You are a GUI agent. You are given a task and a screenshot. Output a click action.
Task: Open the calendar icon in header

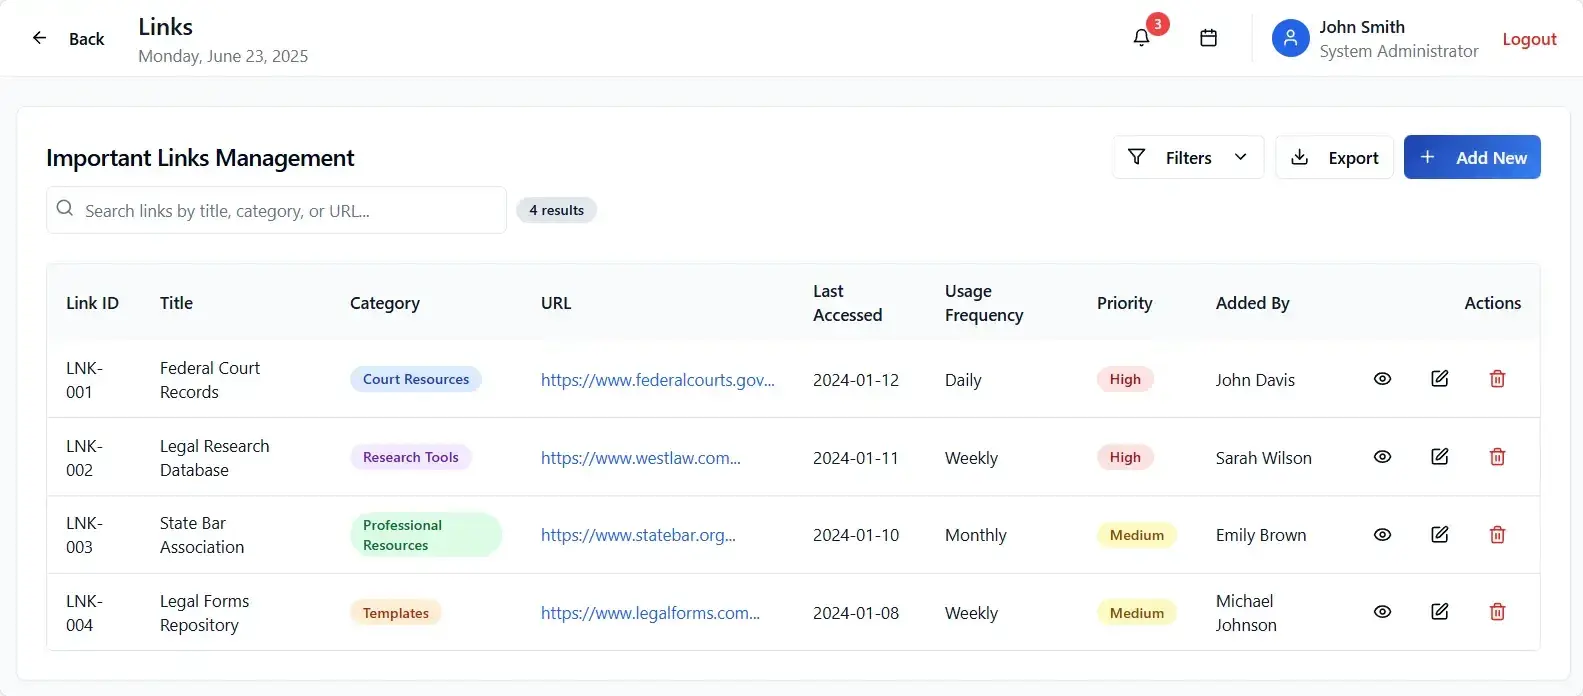click(1208, 38)
